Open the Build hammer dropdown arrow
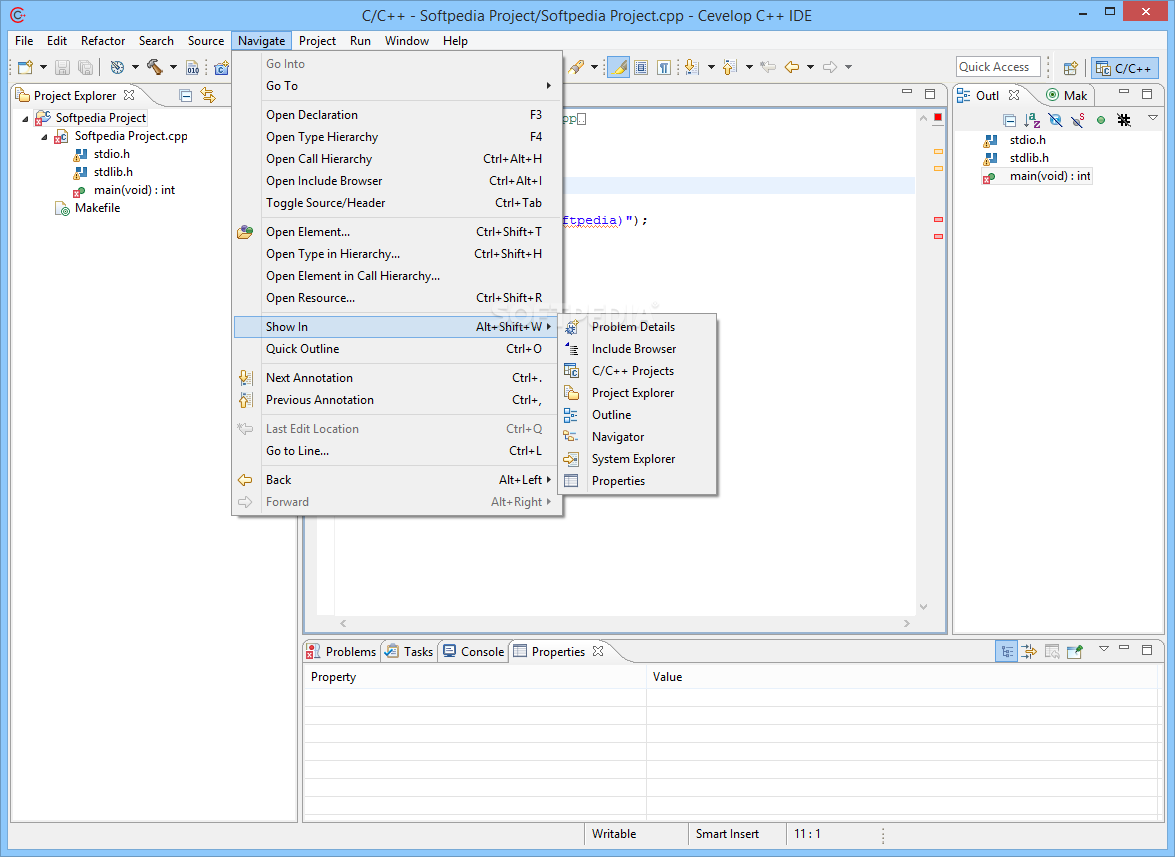 point(173,67)
